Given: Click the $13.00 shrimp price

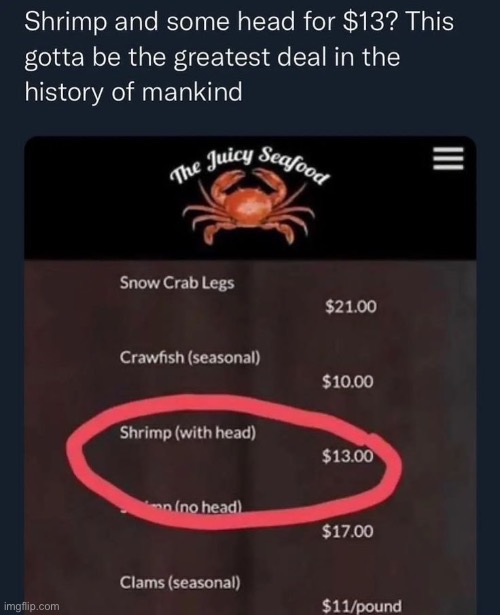Looking at the screenshot, I should (x=348, y=456).
